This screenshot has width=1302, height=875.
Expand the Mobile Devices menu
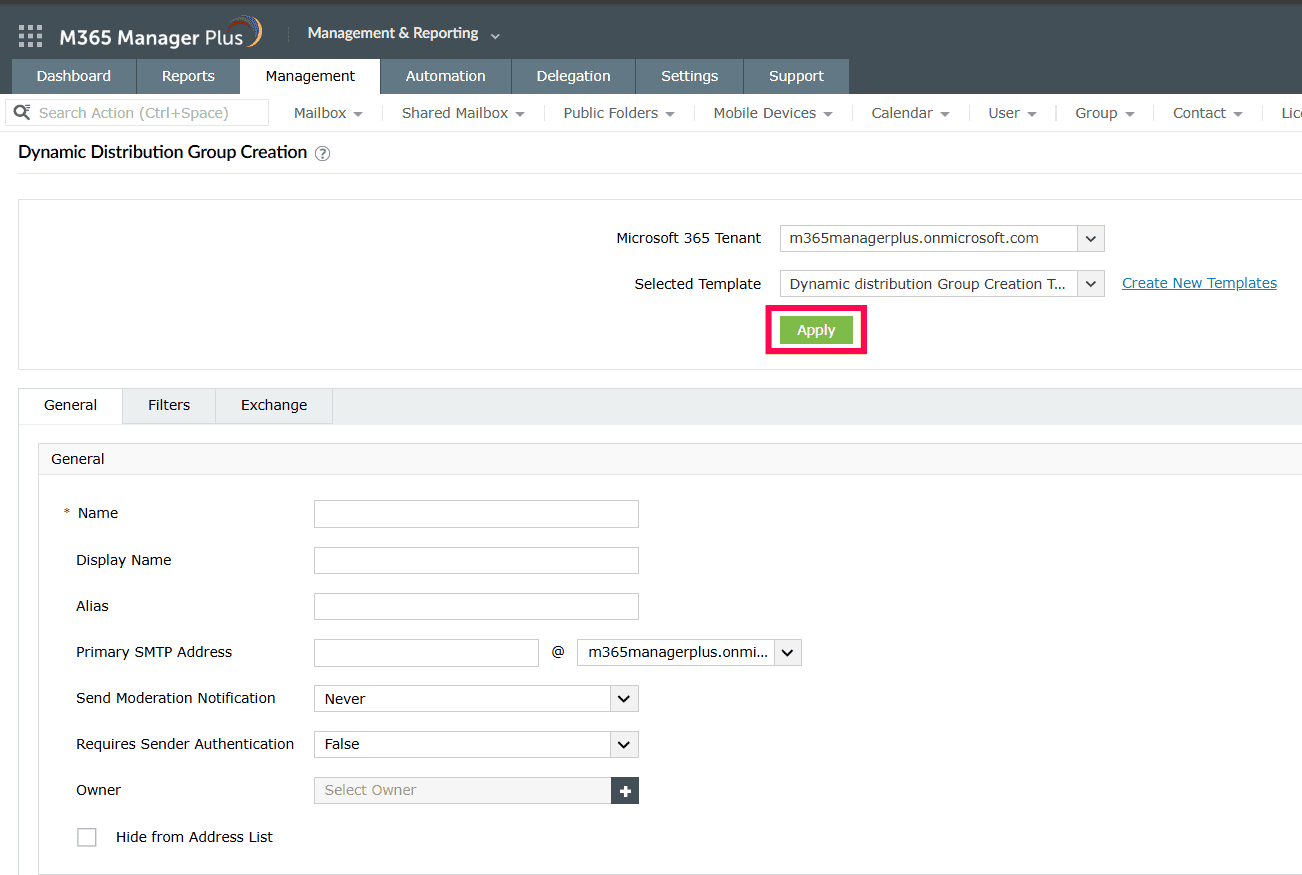tap(773, 113)
